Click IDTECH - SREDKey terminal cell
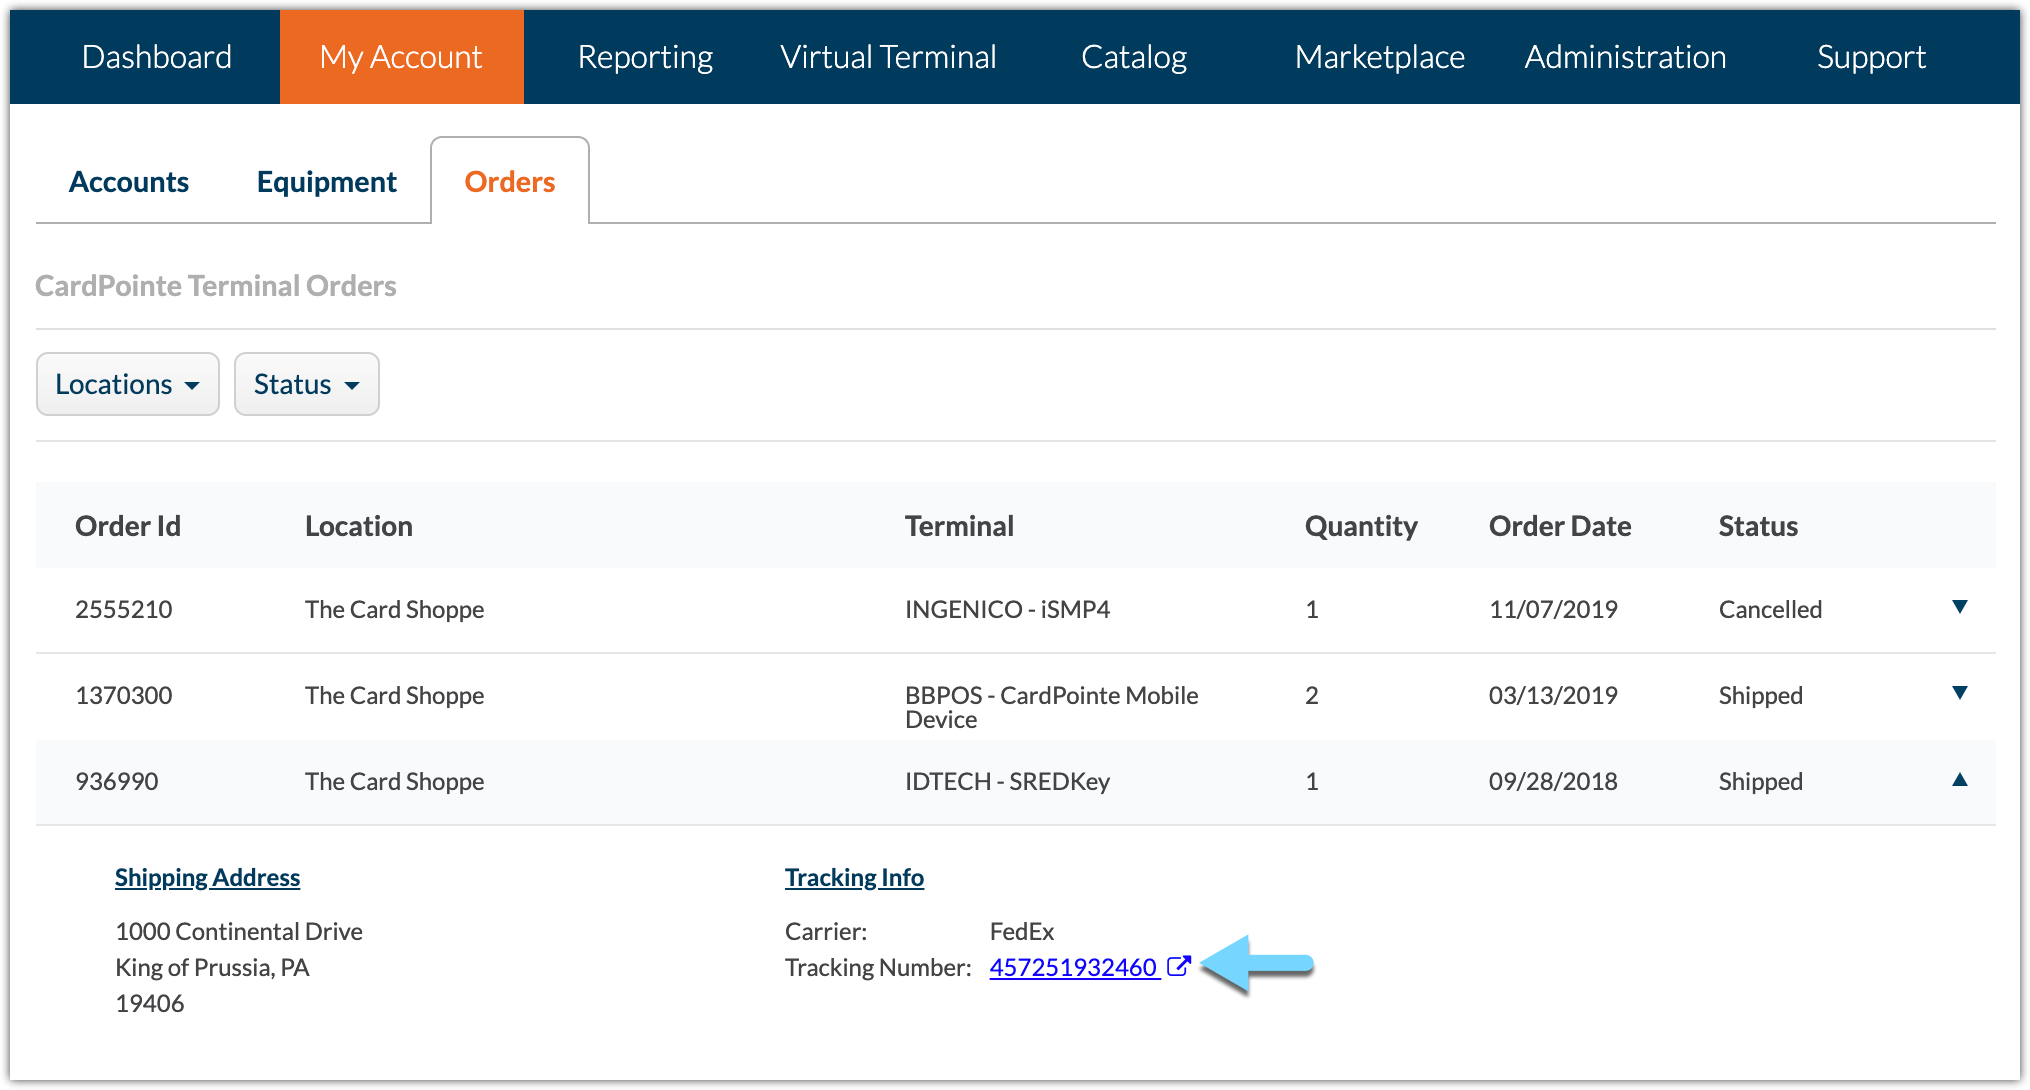 click(1007, 781)
